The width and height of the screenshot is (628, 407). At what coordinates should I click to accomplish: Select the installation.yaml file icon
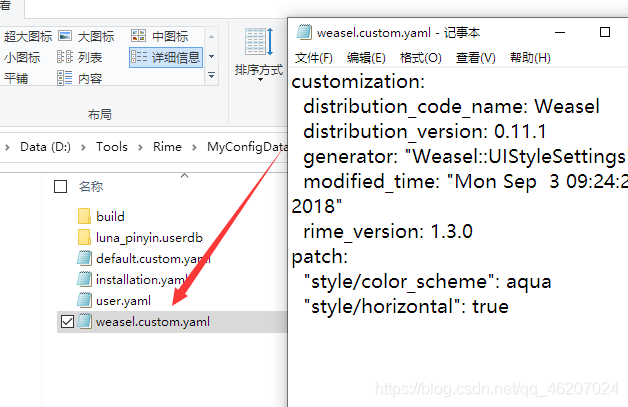[x=84, y=279]
